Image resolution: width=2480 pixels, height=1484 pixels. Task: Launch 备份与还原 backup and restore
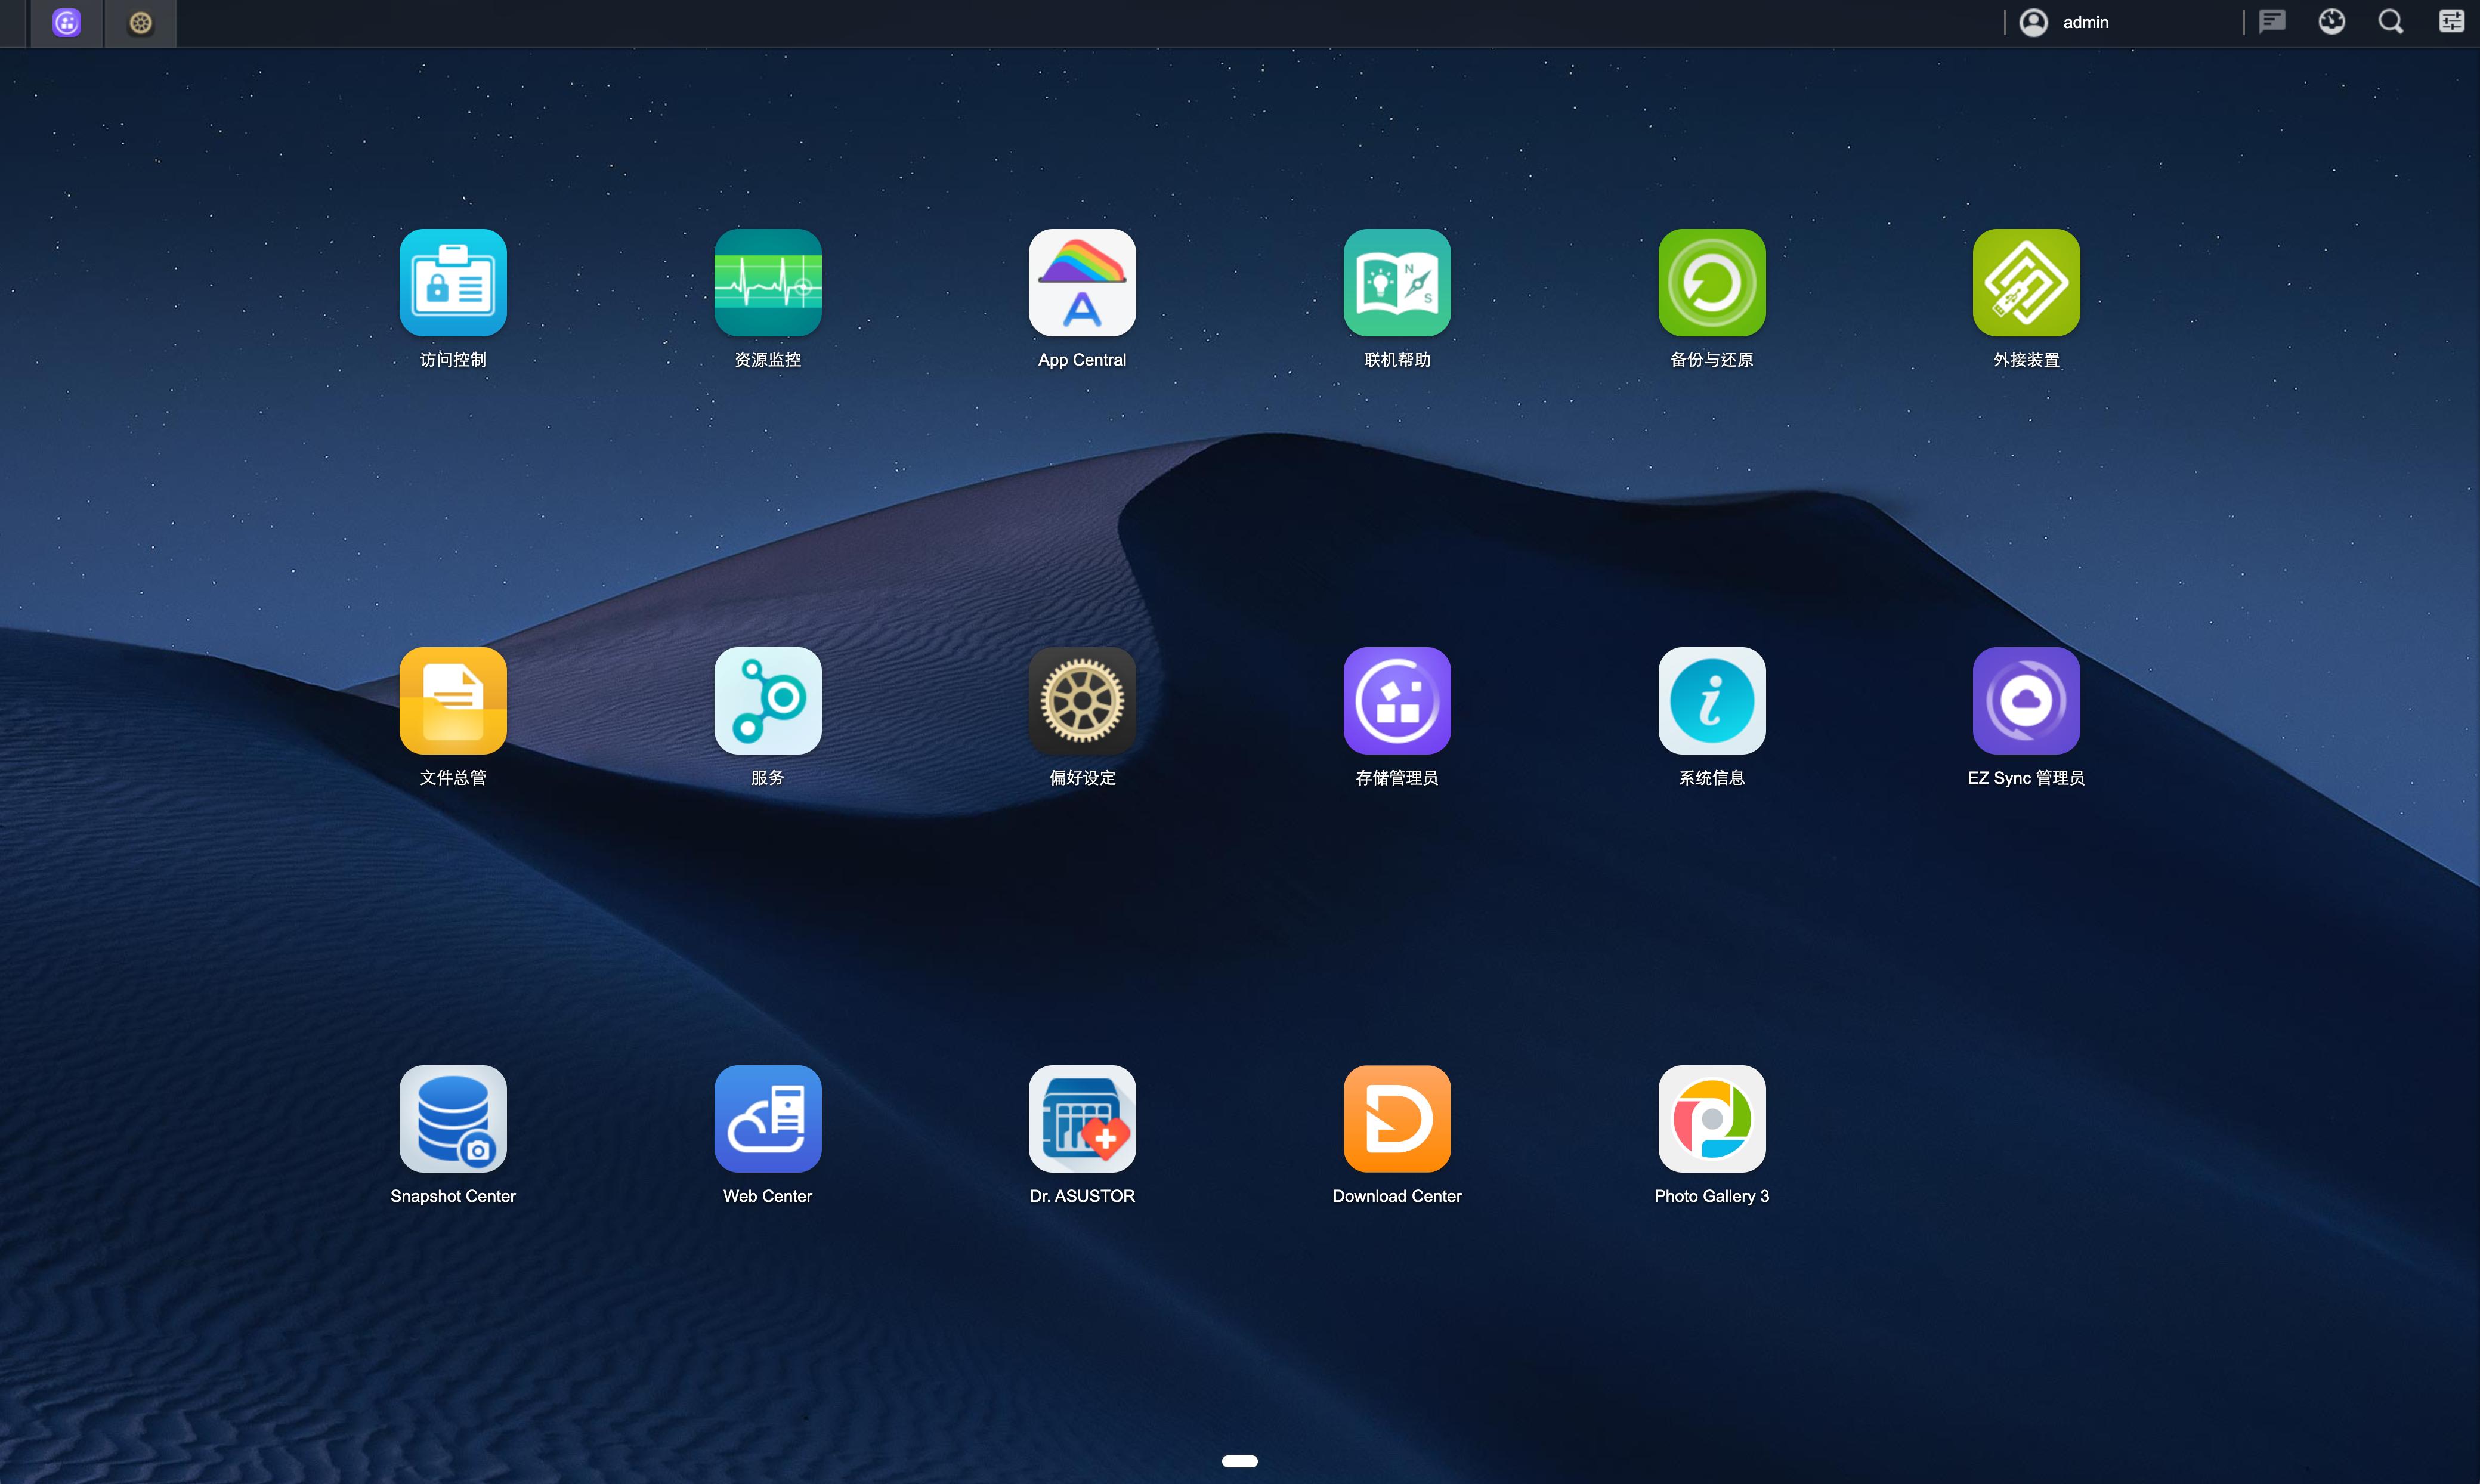click(x=1711, y=283)
